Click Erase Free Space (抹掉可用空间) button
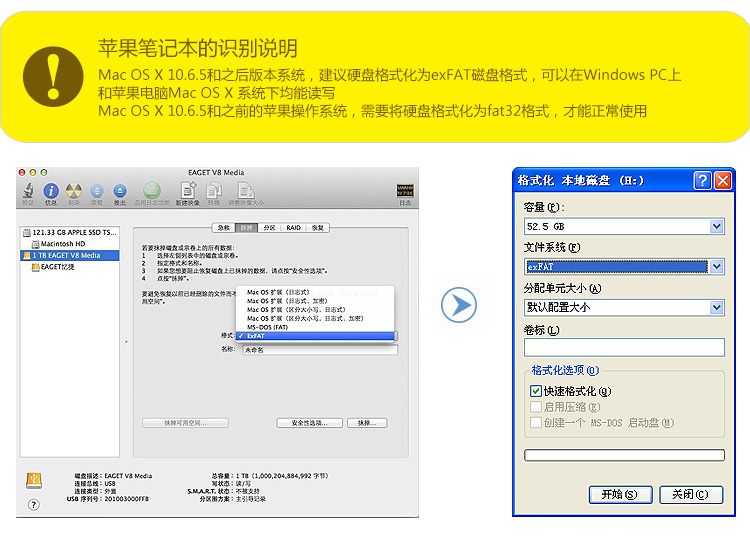Viewport: 750px width, 536px height. [x=185, y=423]
